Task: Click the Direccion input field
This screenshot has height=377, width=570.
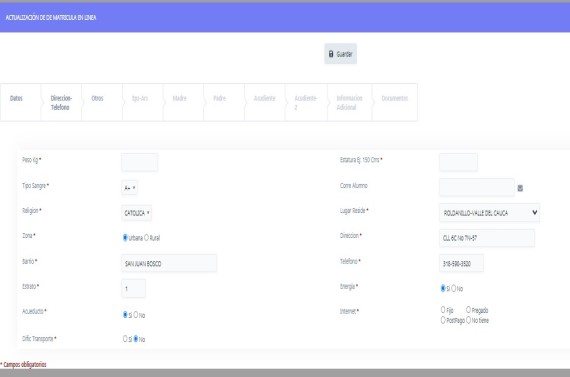Action: pyautogui.click(x=487, y=238)
